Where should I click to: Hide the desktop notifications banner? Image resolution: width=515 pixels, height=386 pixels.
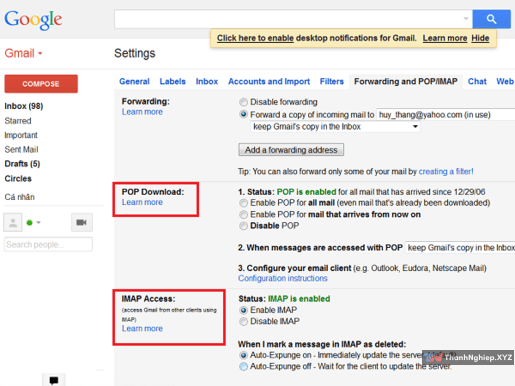[480, 38]
